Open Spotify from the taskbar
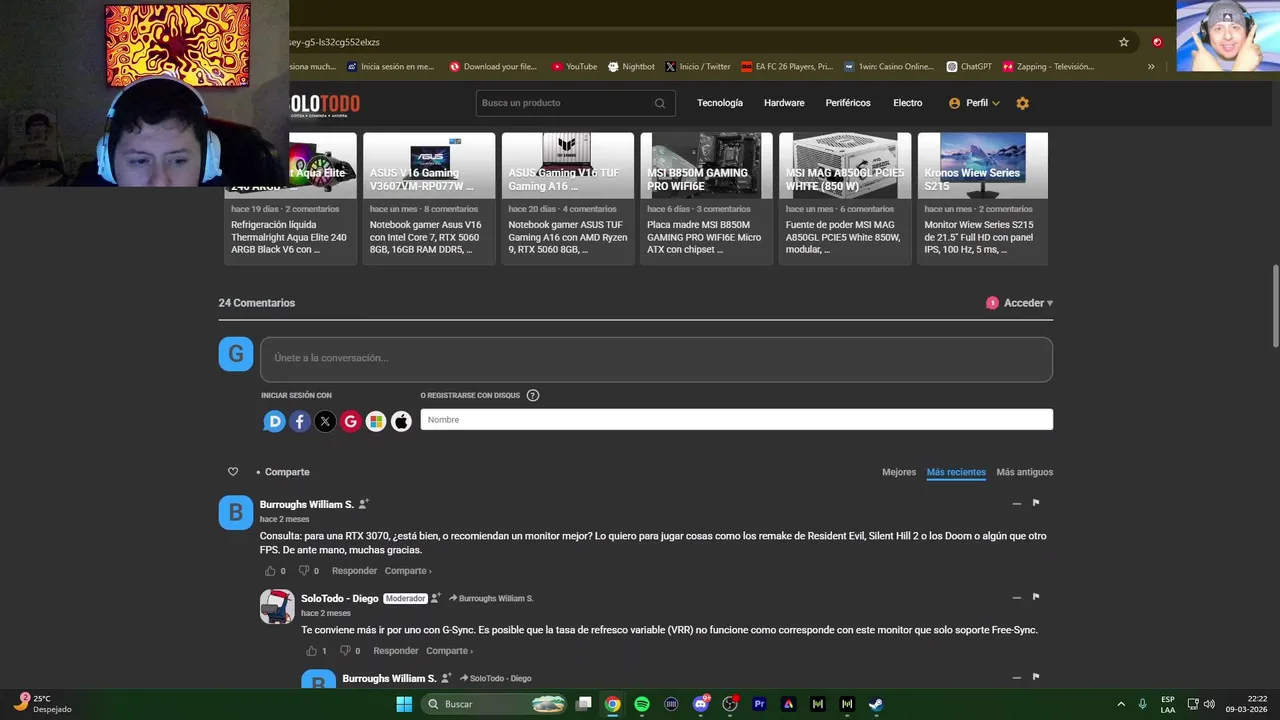The height and width of the screenshot is (720, 1280). [x=642, y=704]
